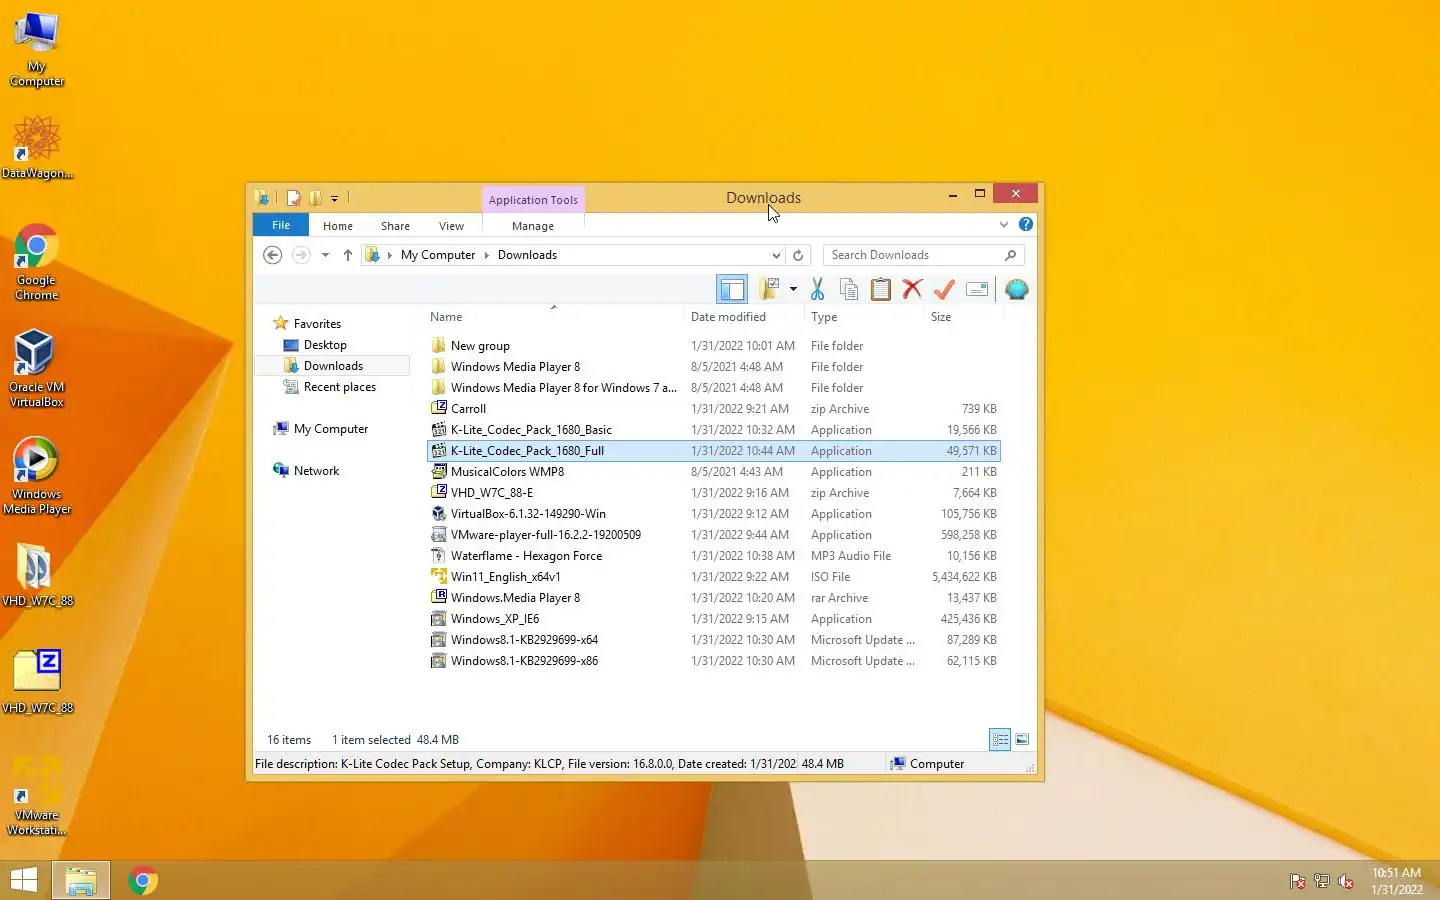Image resolution: width=1440 pixels, height=900 pixels.
Task: Select Desktop in navigation pane
Action: (x=325, y=345)
